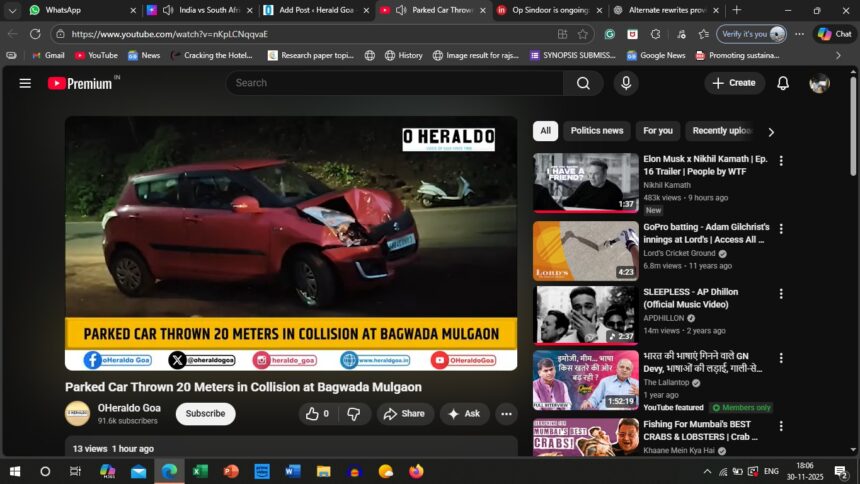This screenshot has width=860, height=484.
Task: Open Copilot Chat in the browser
Action: tap(835, 34)
